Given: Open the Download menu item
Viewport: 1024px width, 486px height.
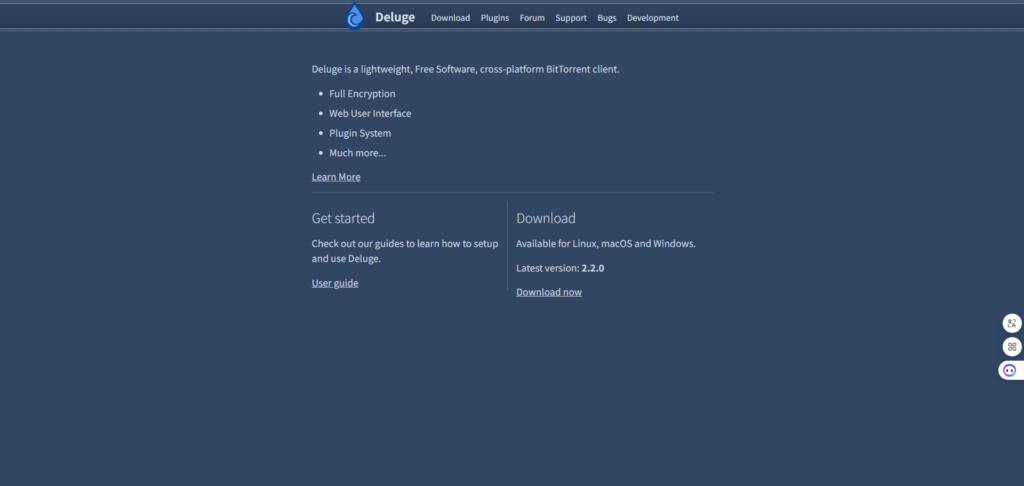Looking at the screenshot, I should click(451, 18).
